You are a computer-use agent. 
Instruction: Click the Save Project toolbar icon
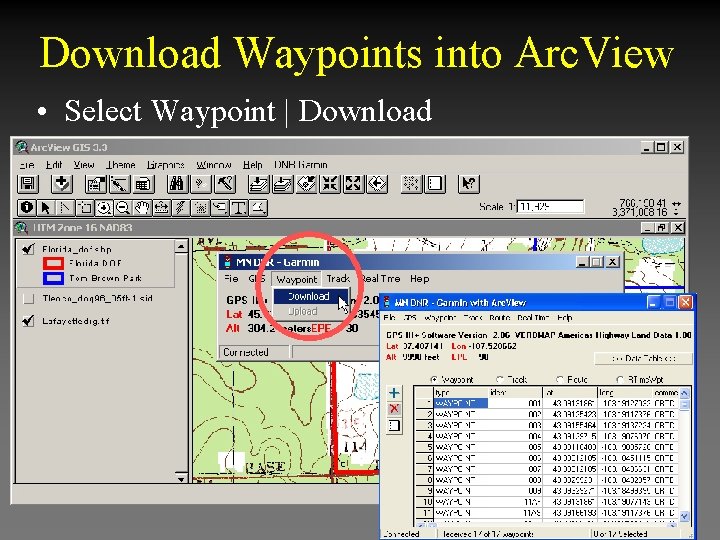28,184
